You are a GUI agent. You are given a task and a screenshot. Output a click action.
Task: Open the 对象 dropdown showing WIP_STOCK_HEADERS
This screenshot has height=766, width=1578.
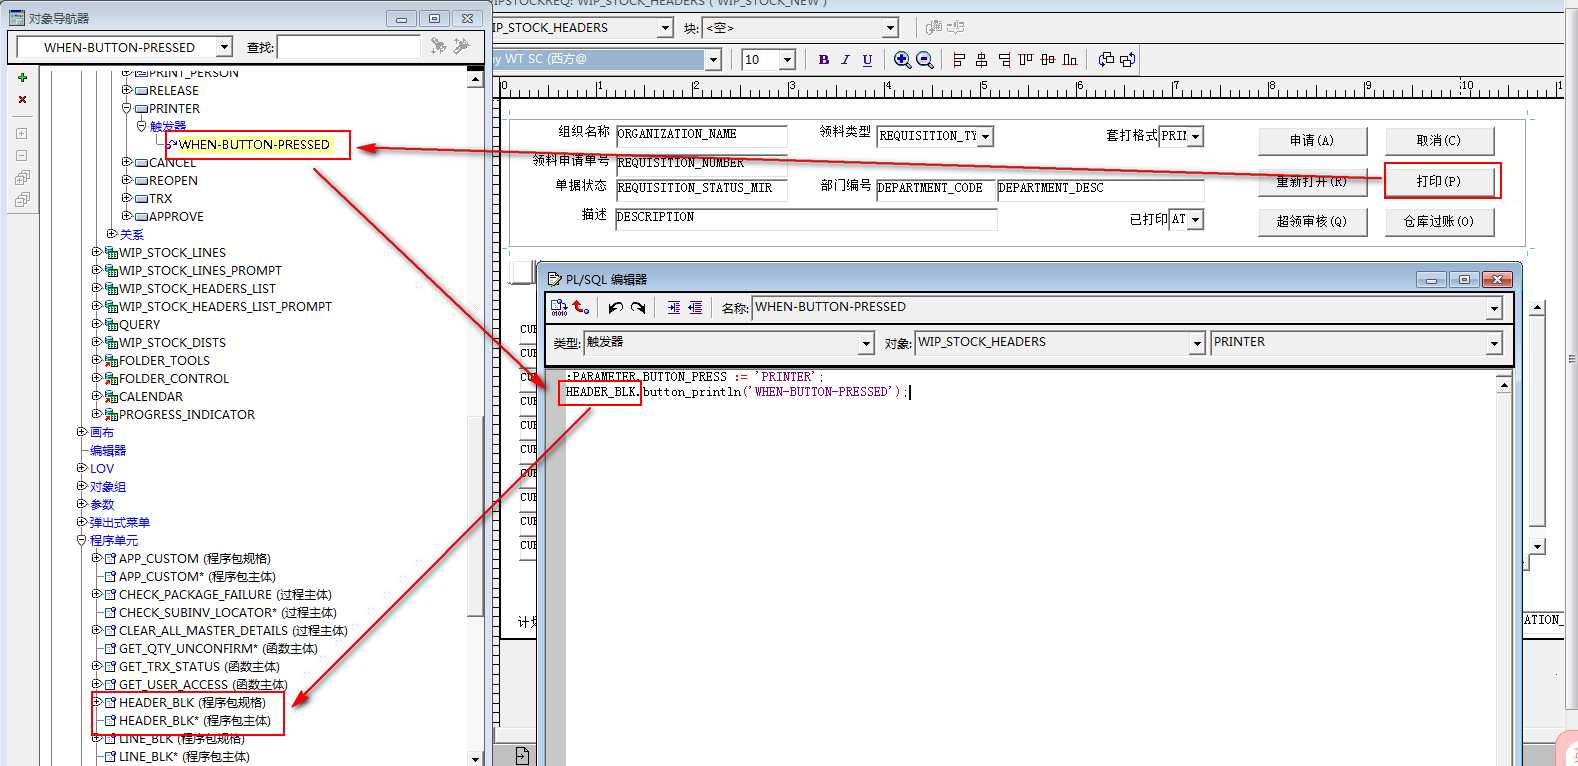point(1197,343)
